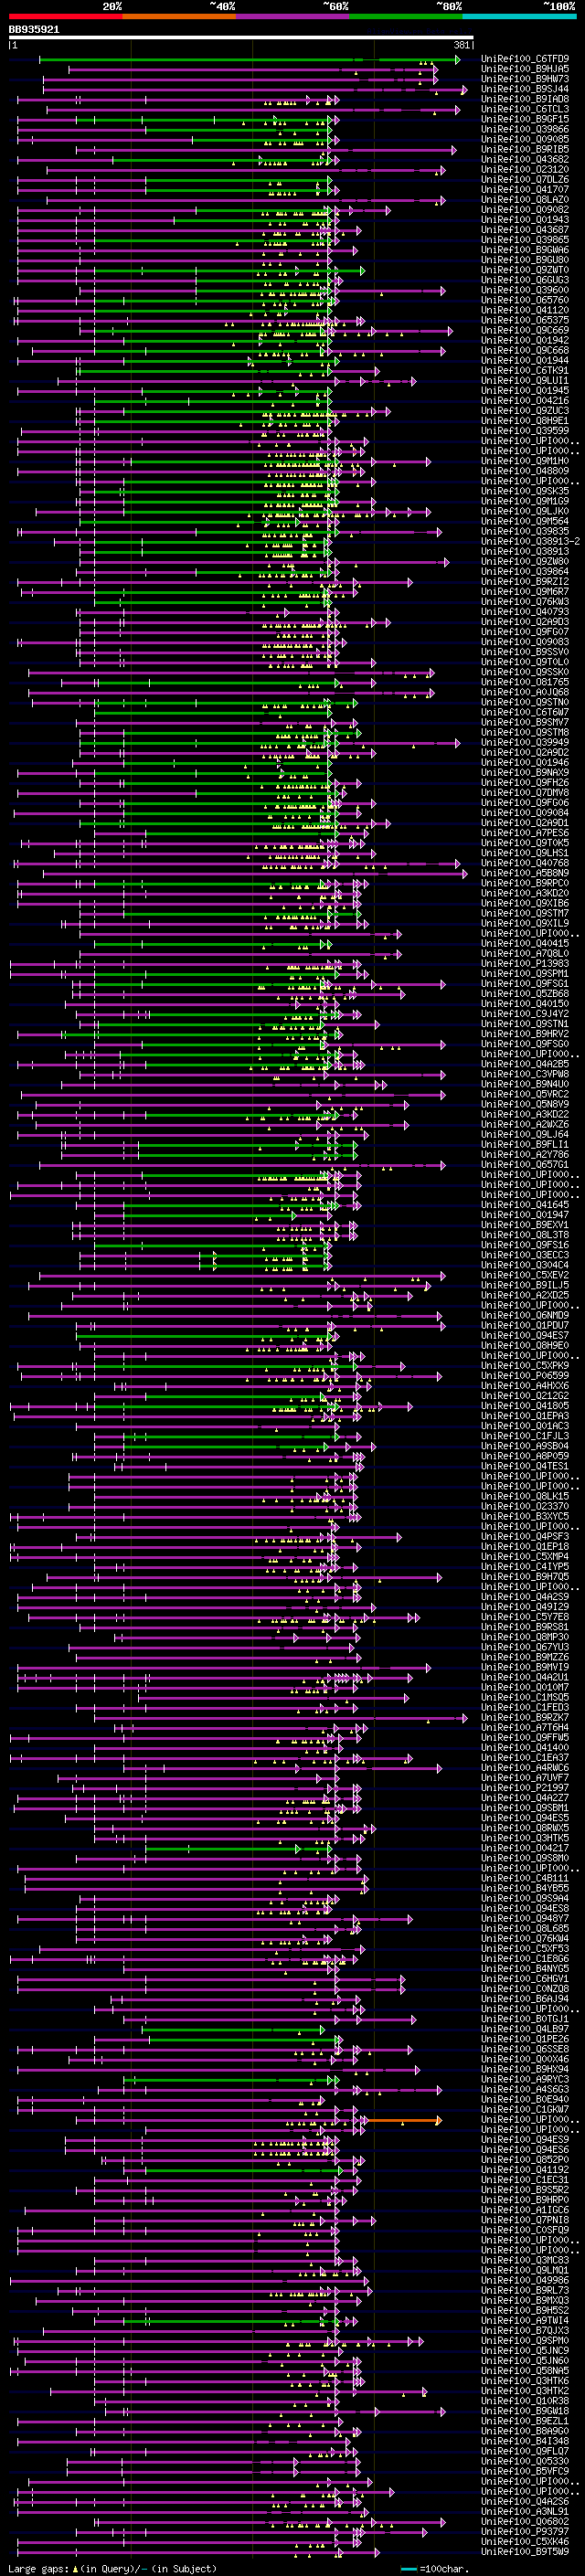Image resolution: width=585 pixels, height=2576 pixels.
Task: Click hit name UniRef100_O65375
Action: pyautogui.click(x=525, y=320)
